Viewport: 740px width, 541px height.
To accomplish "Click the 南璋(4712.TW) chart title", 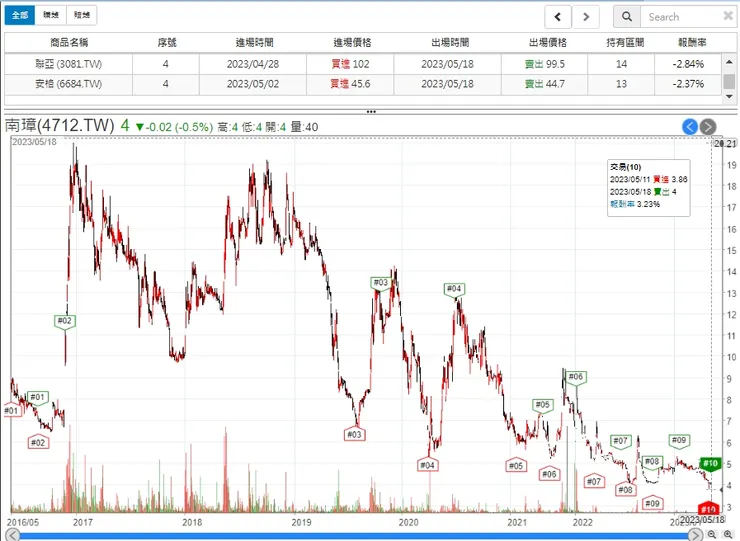I will click(x=59, y=126).
